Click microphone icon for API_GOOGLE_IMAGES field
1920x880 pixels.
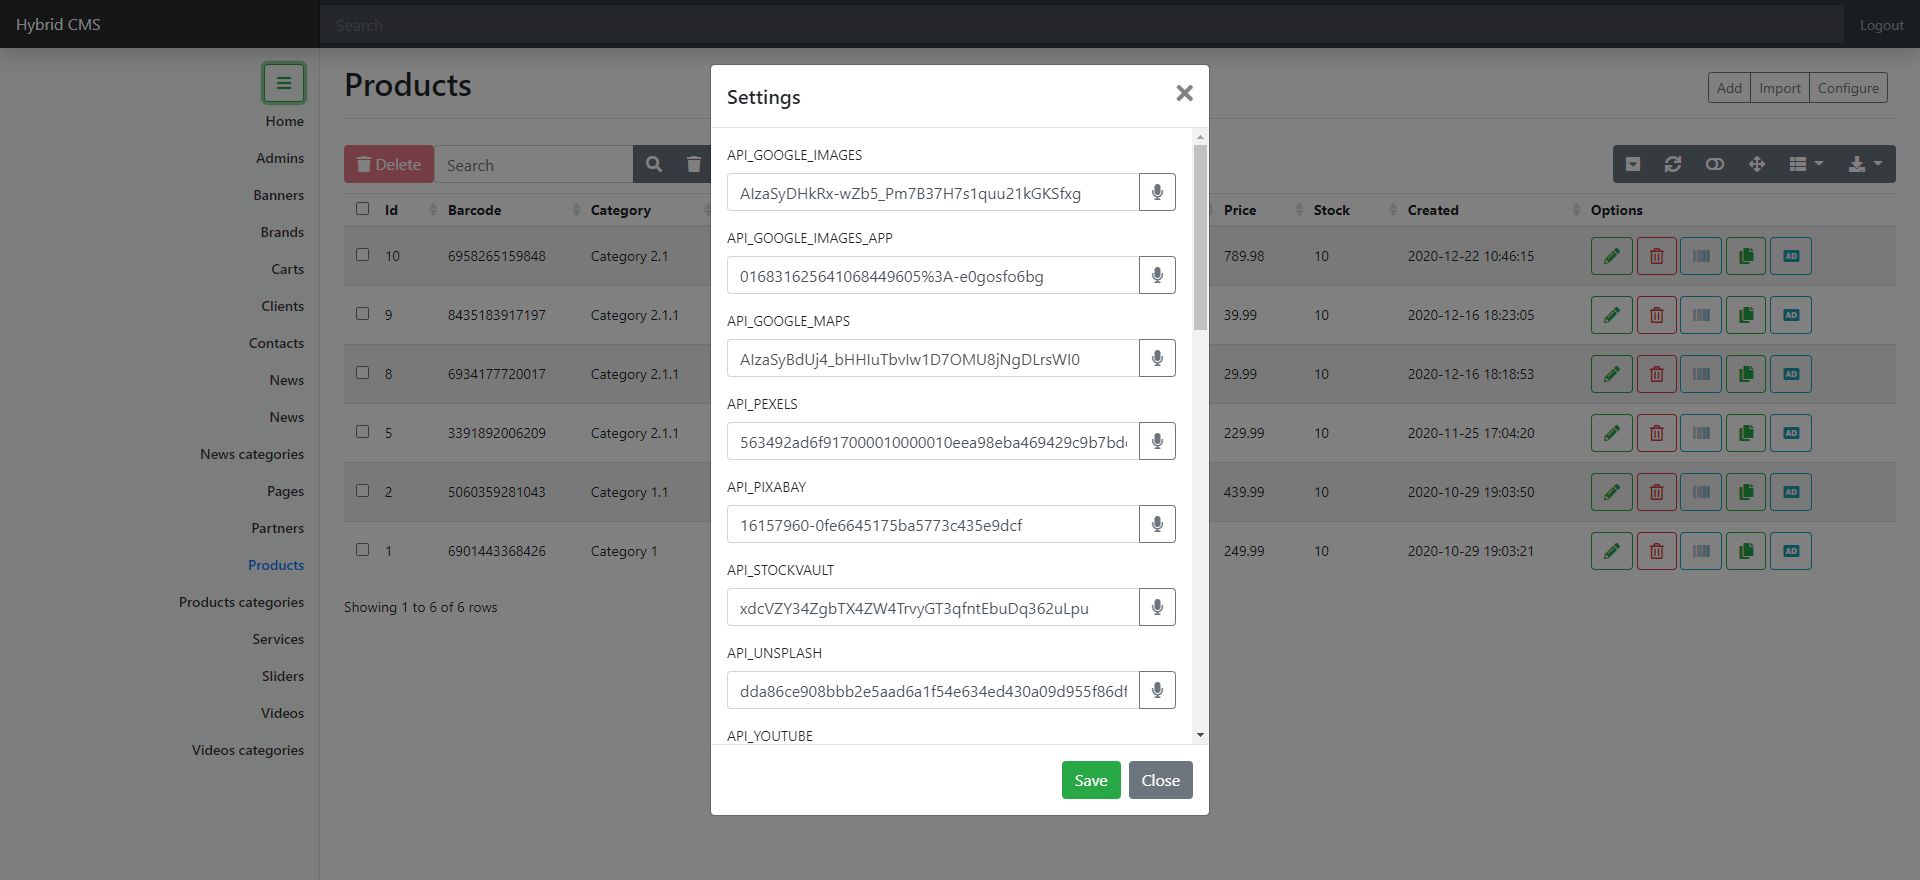point(1157,192)
